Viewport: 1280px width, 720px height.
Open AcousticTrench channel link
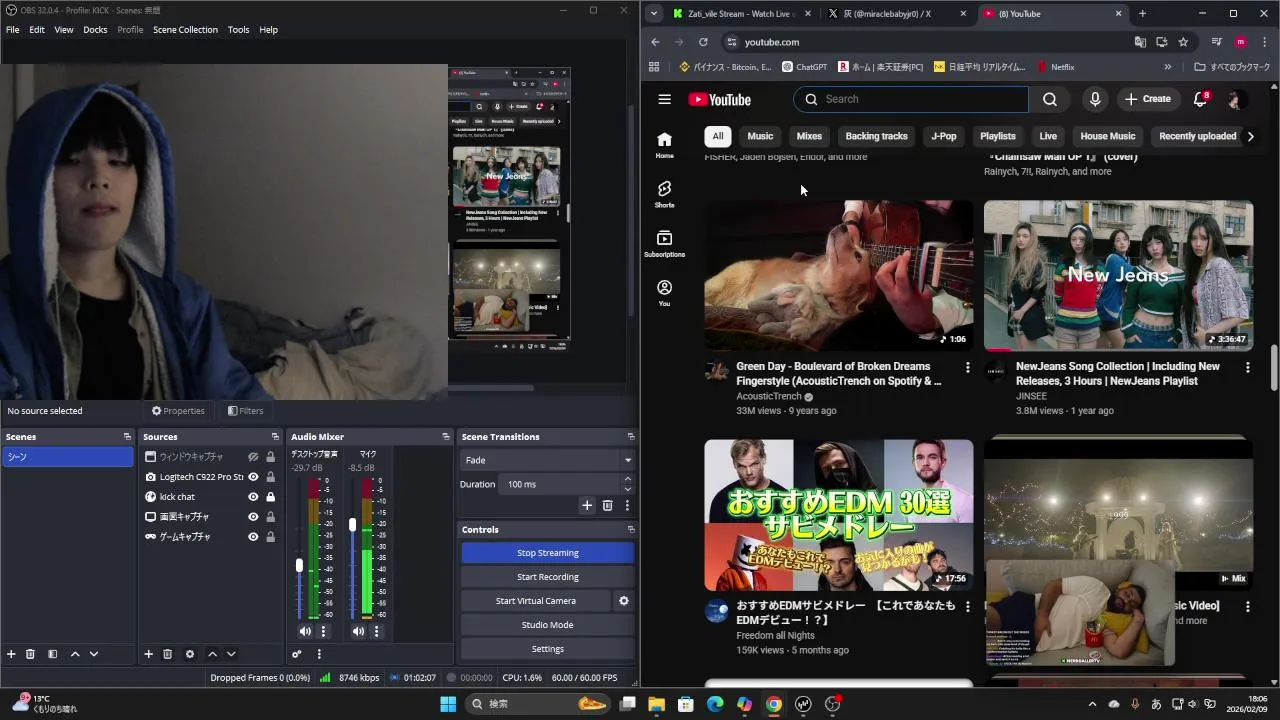(x=768, y=396)
